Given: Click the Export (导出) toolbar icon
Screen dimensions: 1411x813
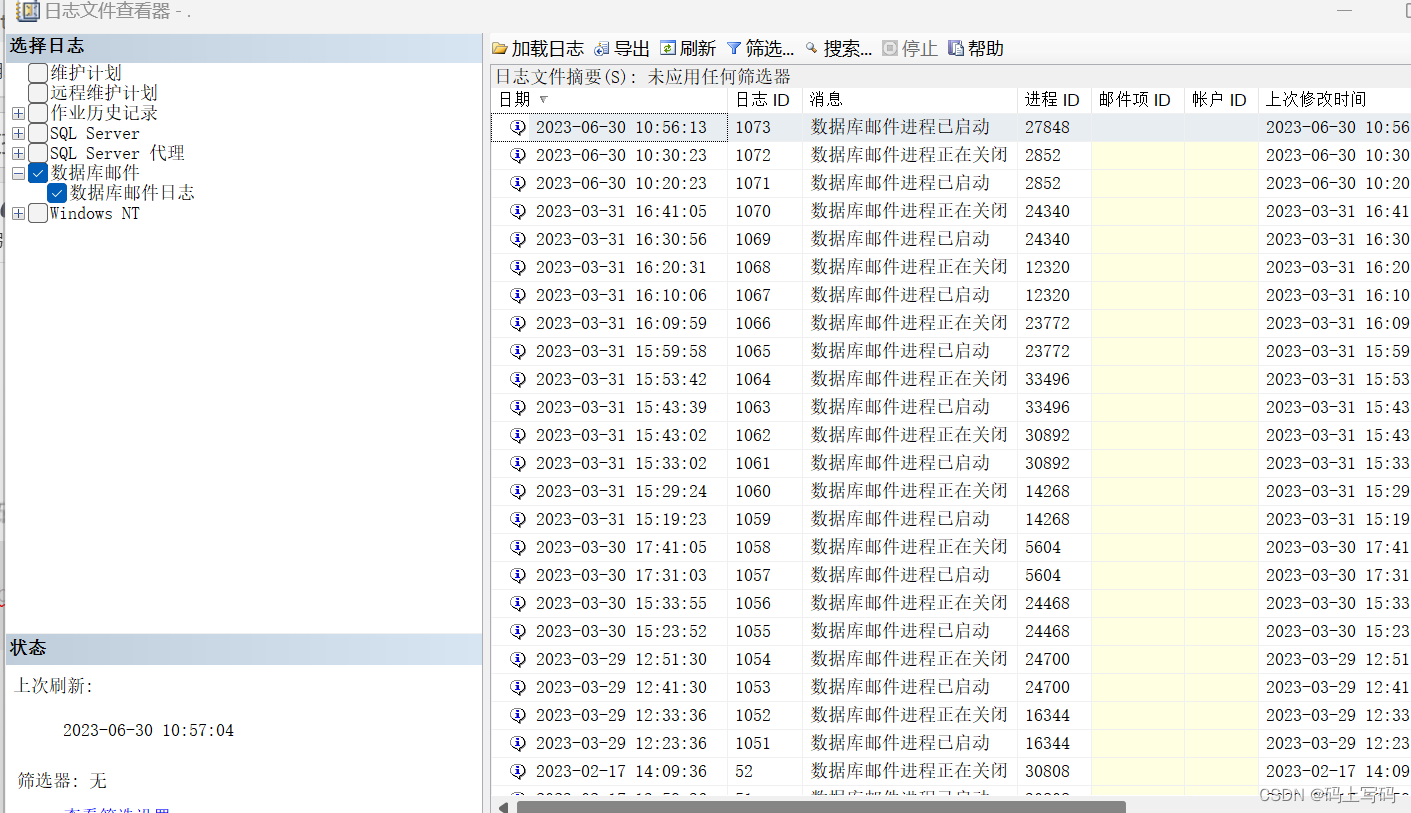Looking at the screenshot, I should coord(601,49).
